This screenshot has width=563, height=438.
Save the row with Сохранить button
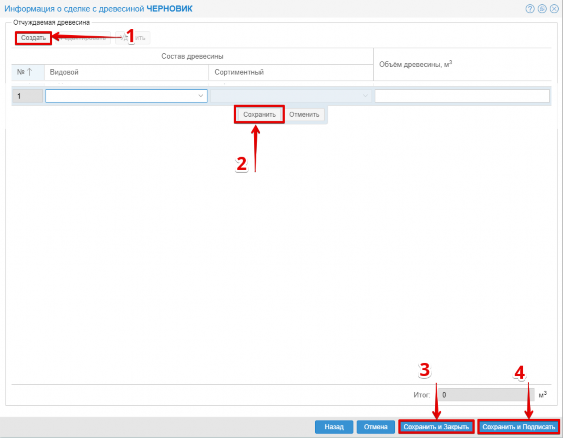[259, 115]
